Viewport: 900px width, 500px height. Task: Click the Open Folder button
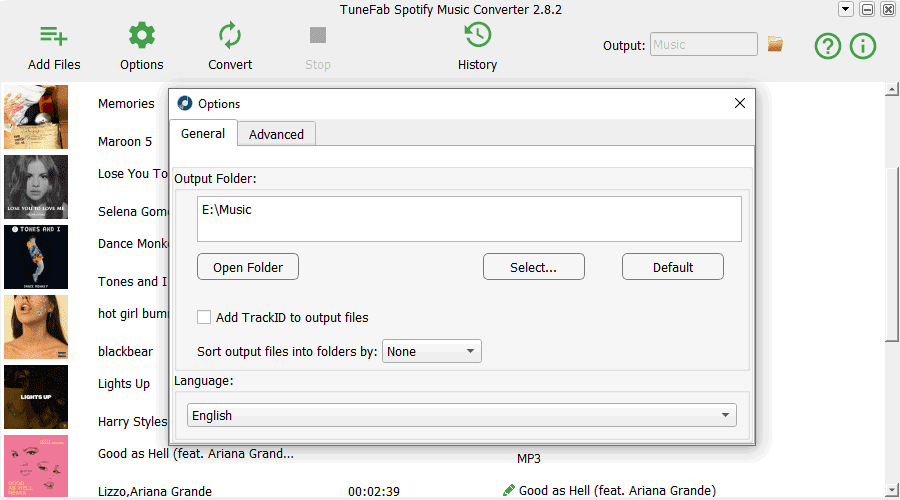[248, 267]
